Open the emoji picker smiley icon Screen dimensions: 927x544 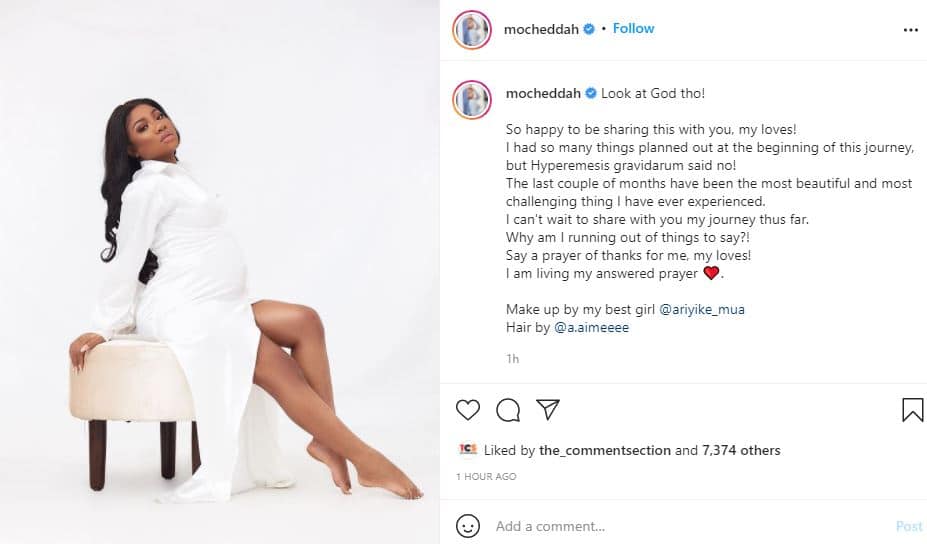[467, 526]
